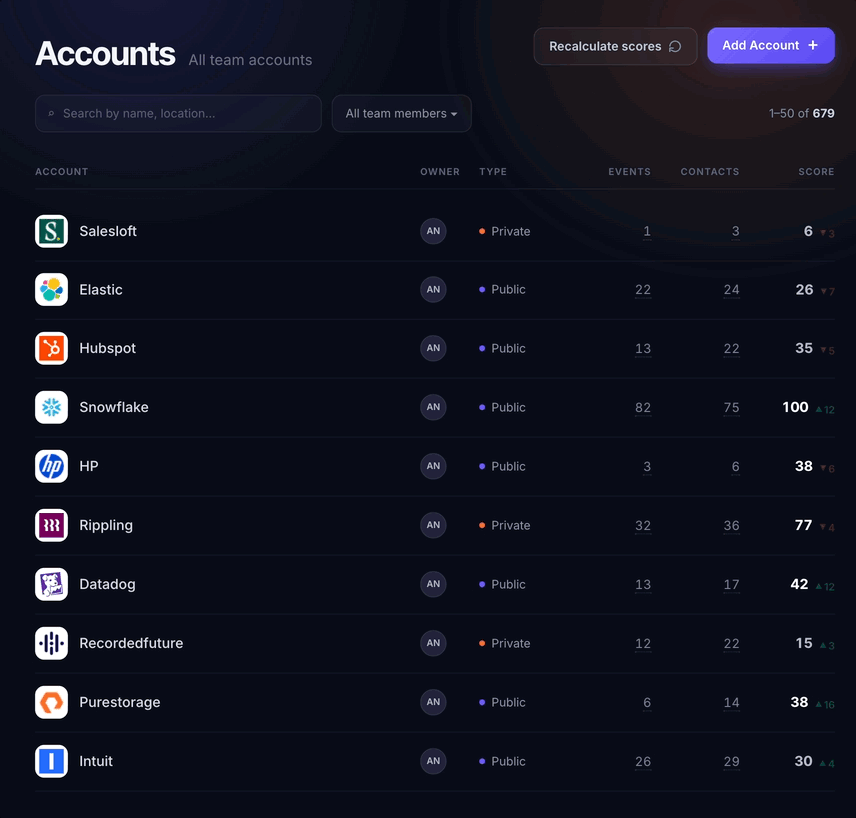Open the All team members dropdown

[401, 114]
